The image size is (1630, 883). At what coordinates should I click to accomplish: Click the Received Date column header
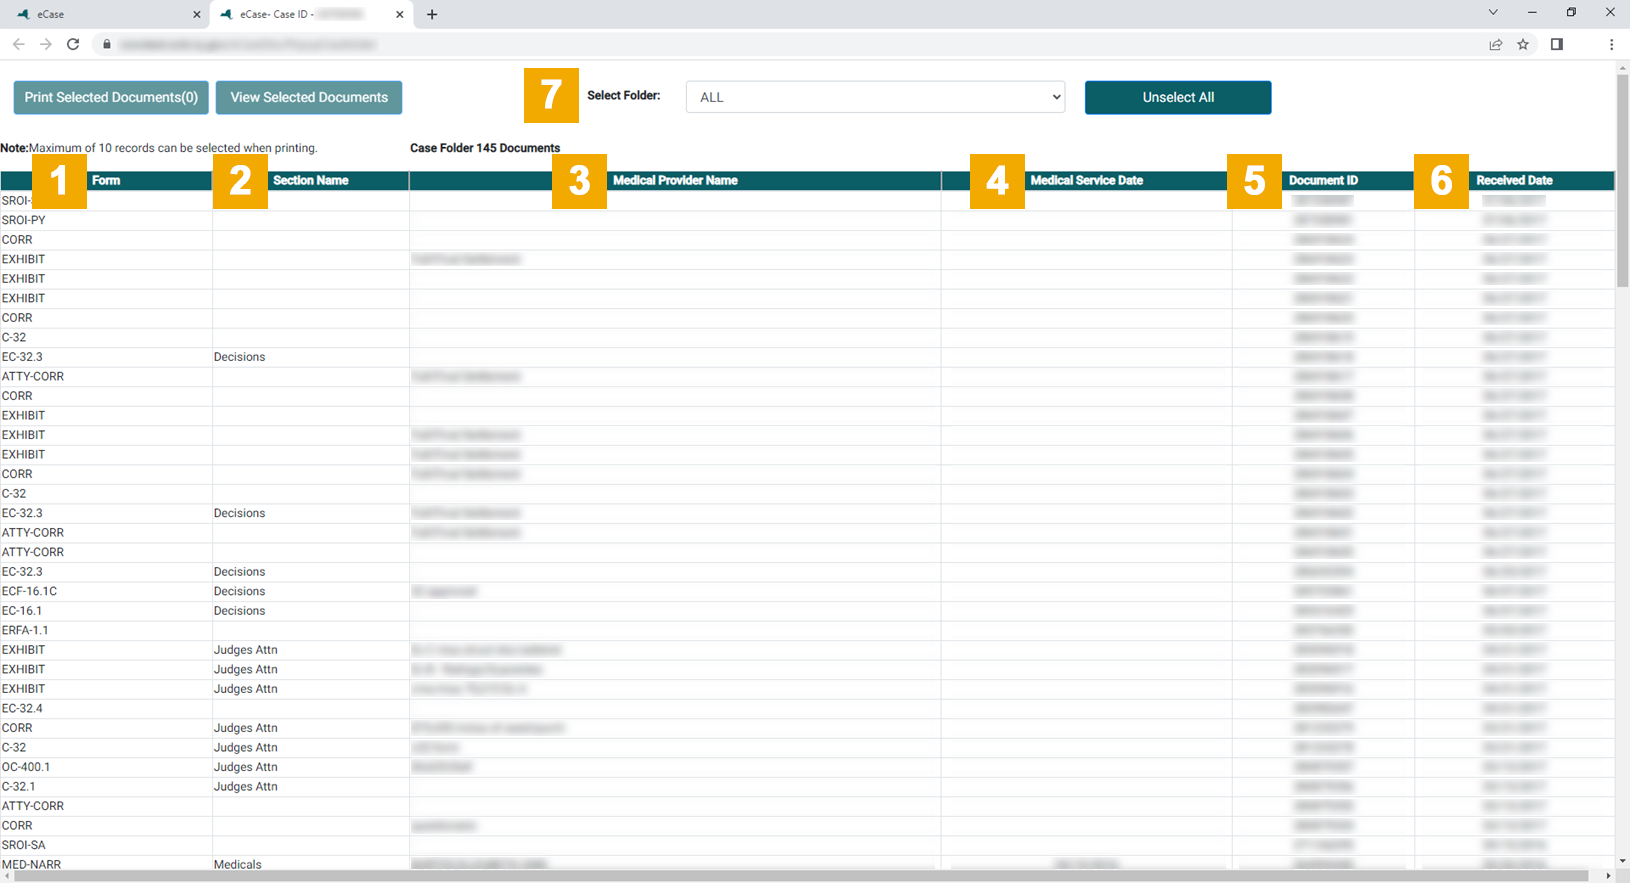[x=1514, y=181]
